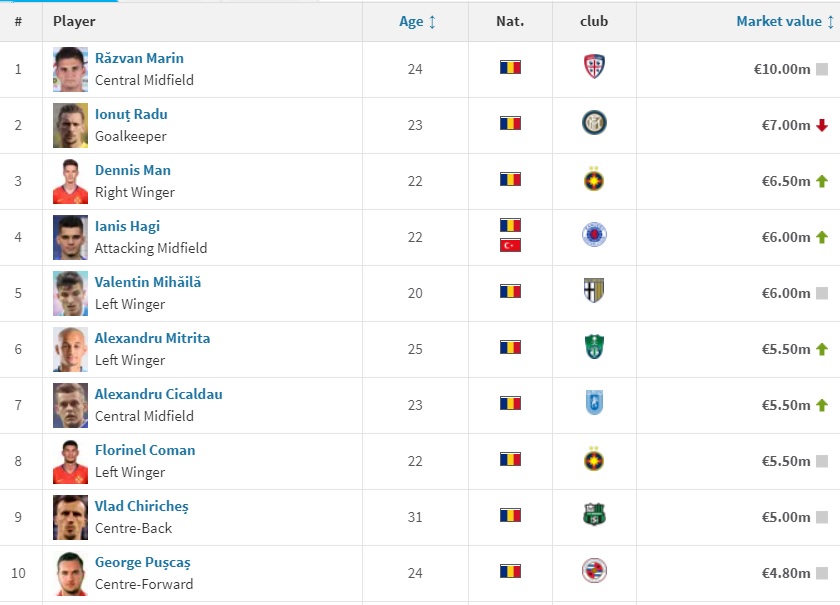Click Reading crest in George Pușcaș row
The width and height of the screenshot is (840, 605).
click(594, 571)
